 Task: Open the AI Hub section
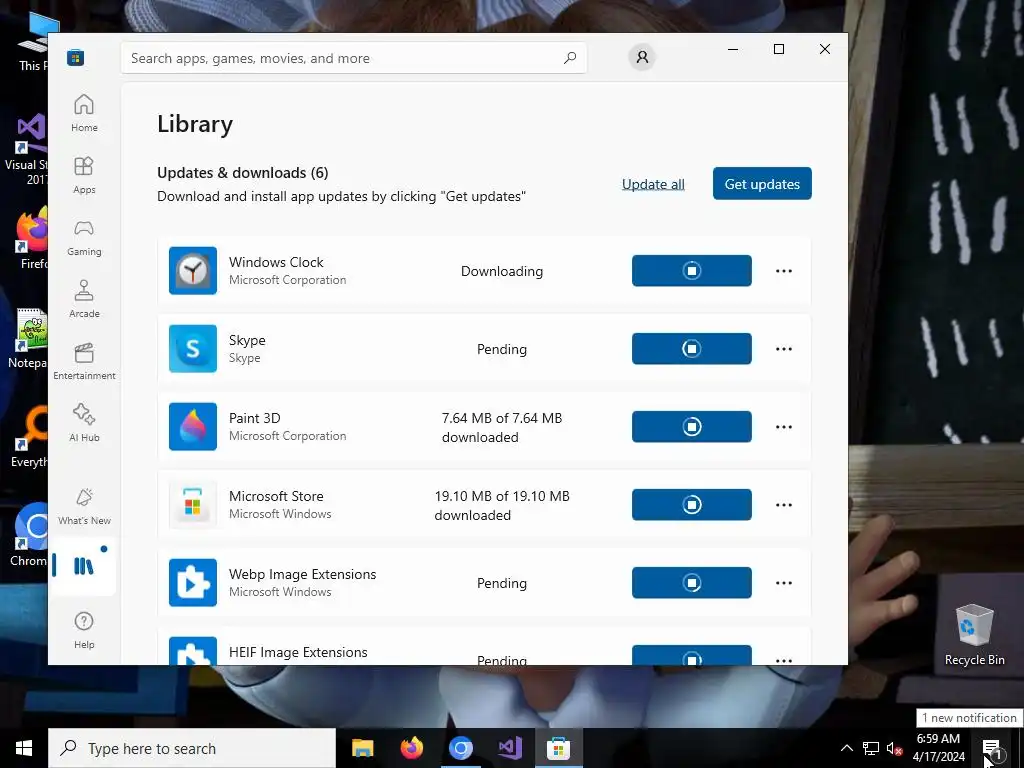[x=84, y=423]
